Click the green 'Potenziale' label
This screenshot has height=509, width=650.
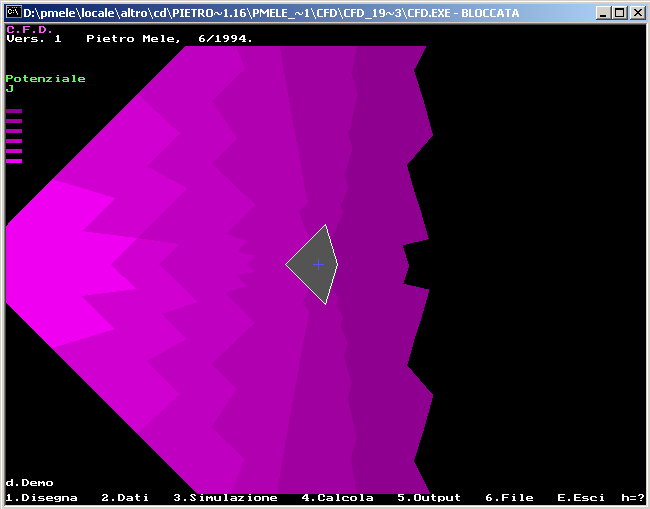pos(46,79)
